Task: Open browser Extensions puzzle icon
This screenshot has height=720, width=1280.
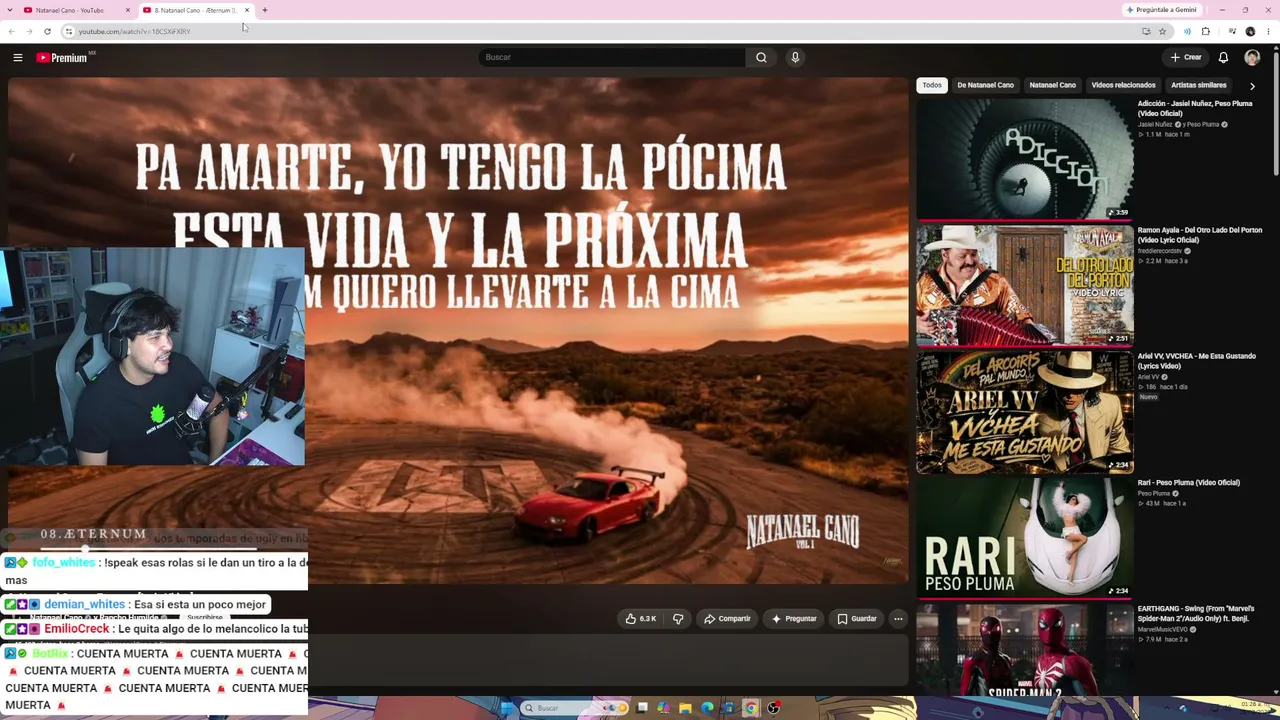Action: pyautogui.click(x=1206, y=31)
